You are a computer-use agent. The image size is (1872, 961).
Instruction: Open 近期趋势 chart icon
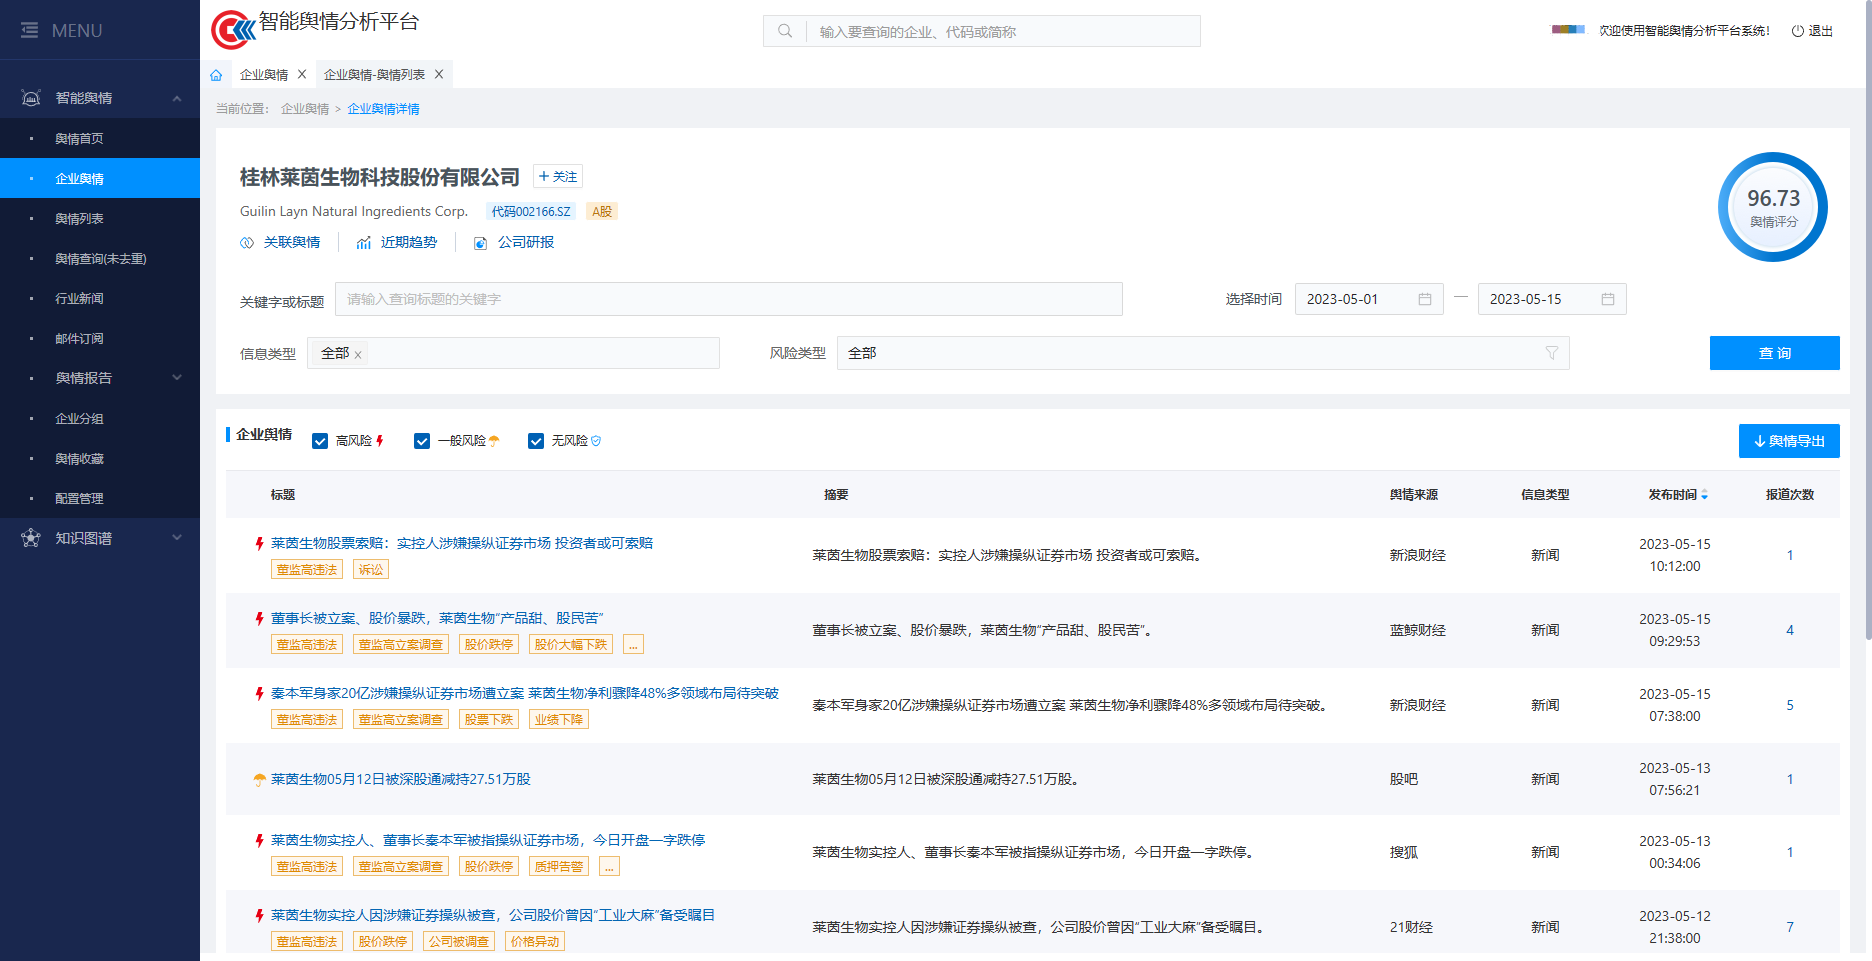[x=364, y=243]
